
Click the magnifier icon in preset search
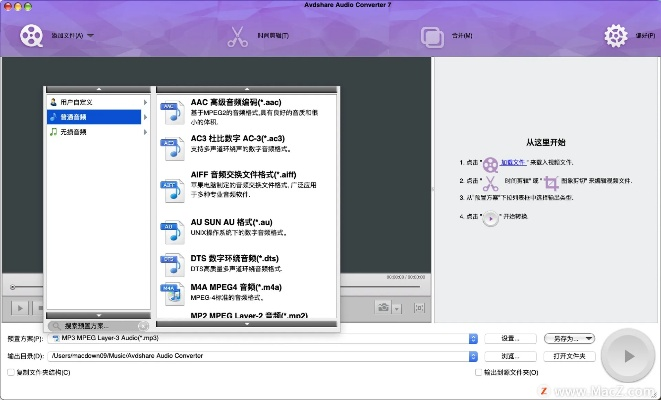click(56, 326)
